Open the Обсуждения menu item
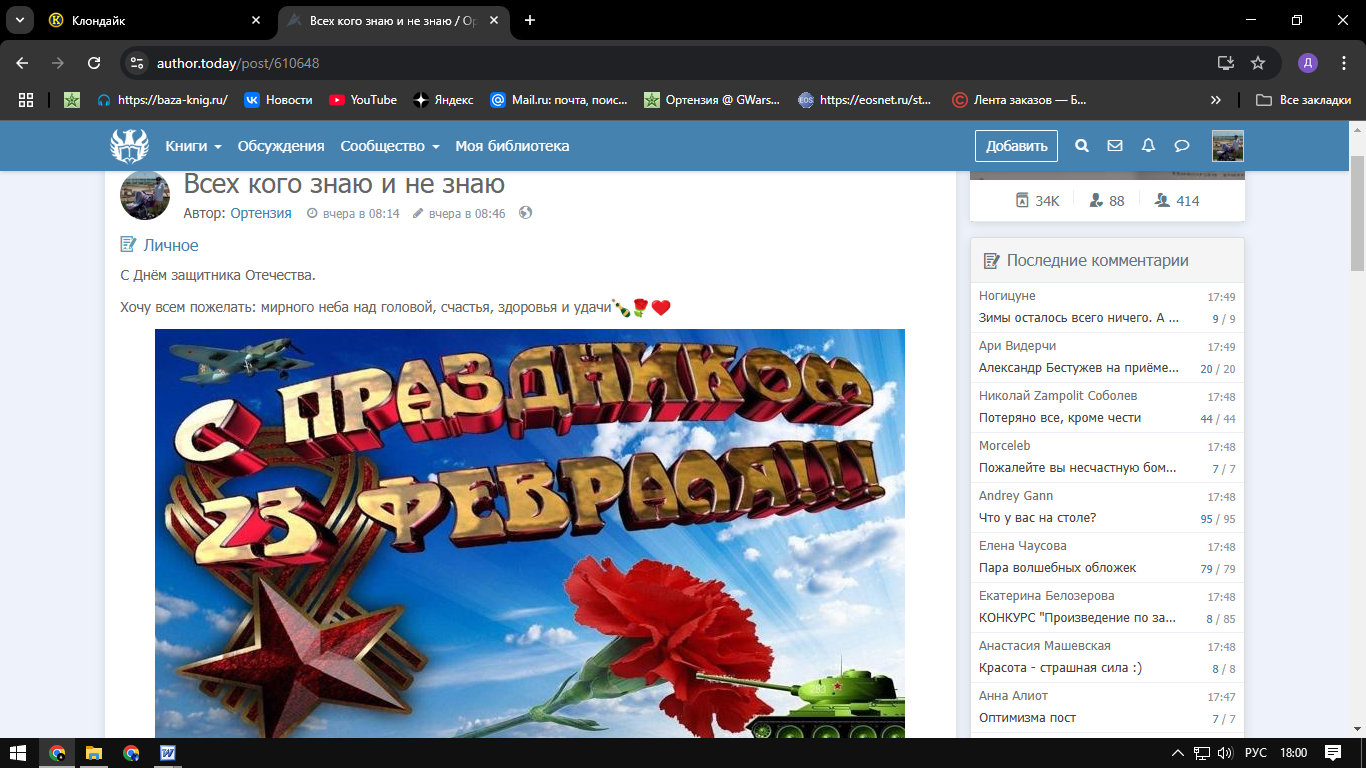This screenshot has height=768, width=1366. pyautogui.click(x=281, y=146)
